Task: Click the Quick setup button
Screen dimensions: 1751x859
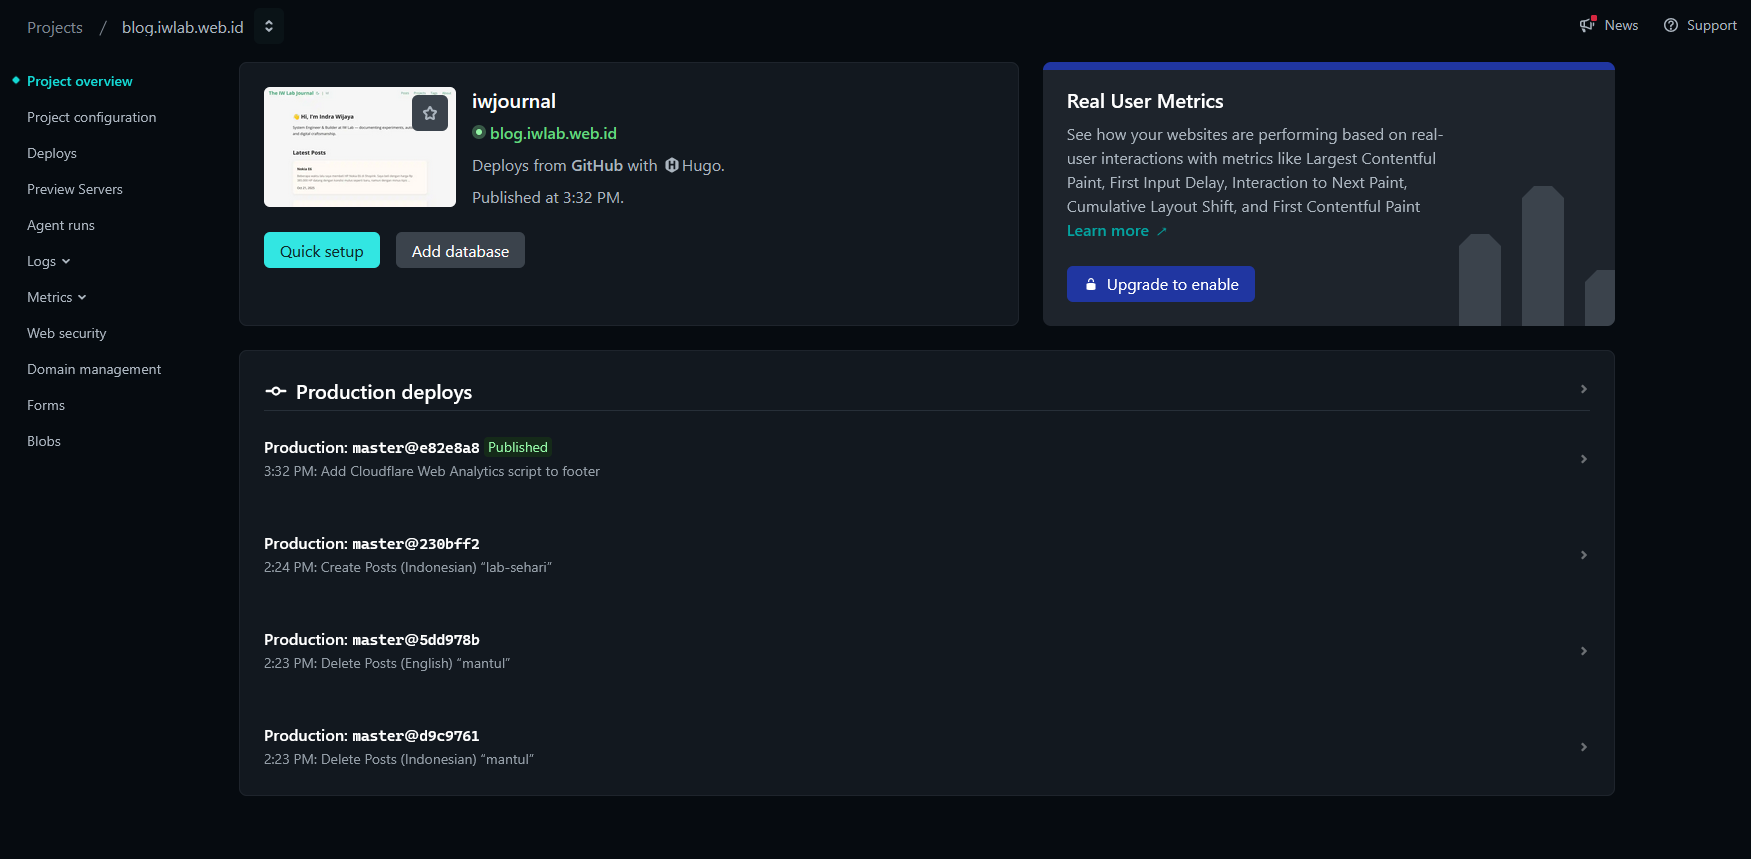Action: [x=321, y=250]
